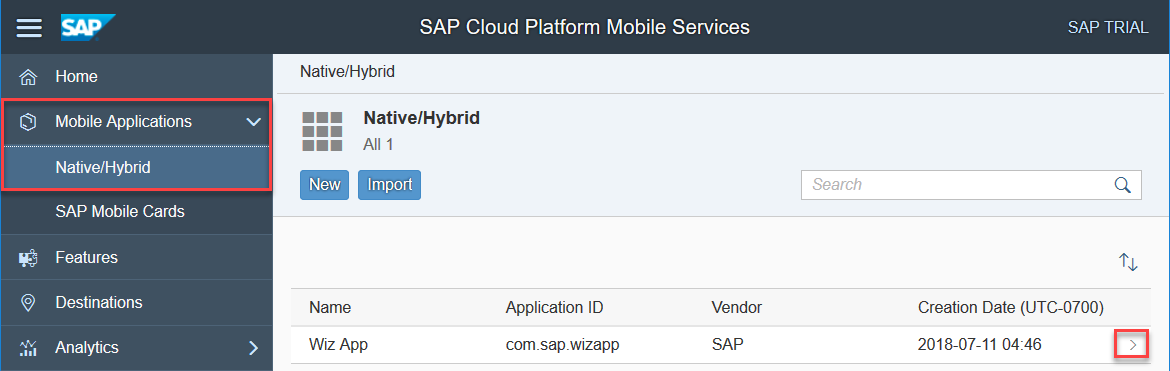Click SAP TRIAL account link
1170x371 pixels.
[x=1108, y=28]
